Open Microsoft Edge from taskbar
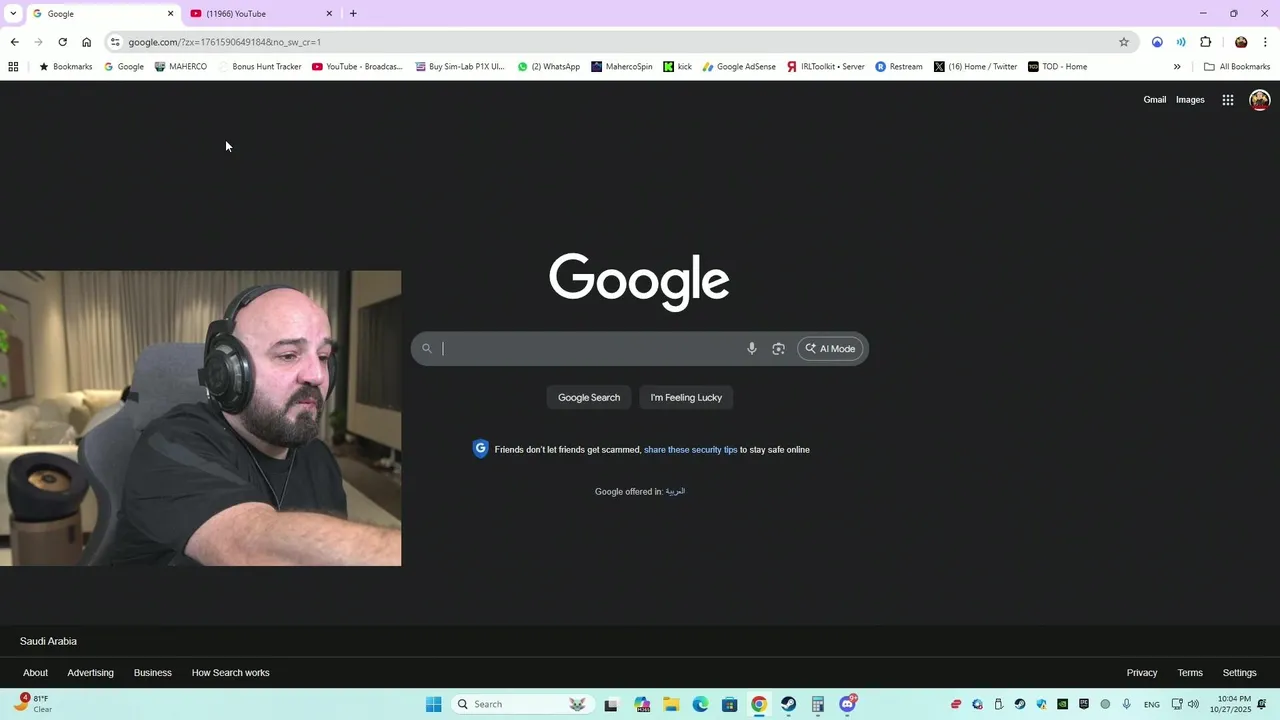This screenshot has height=720, width=1280. [x=700, y=704]
